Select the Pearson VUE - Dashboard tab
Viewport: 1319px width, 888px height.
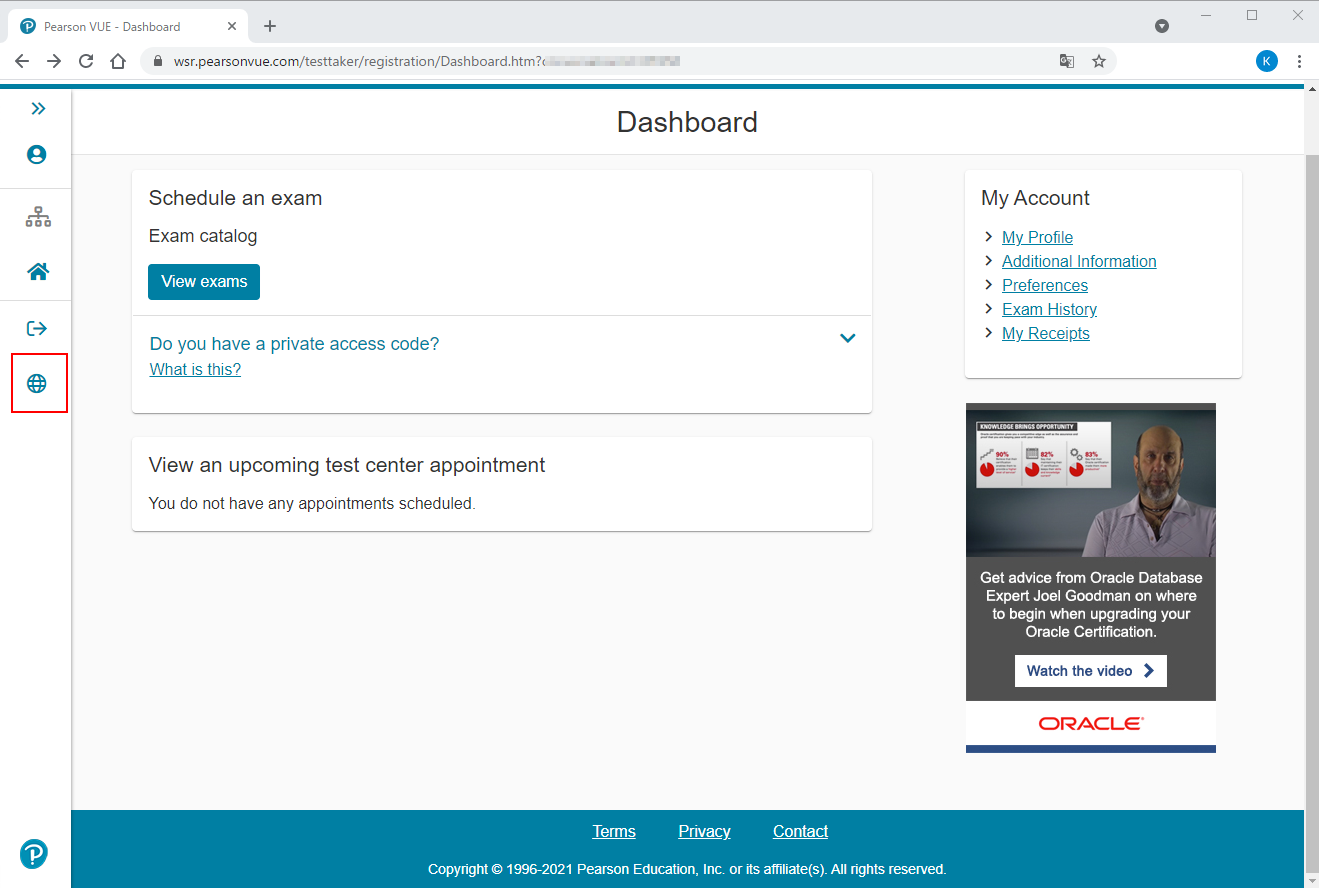pyautogui.click(x=112, y=26)
